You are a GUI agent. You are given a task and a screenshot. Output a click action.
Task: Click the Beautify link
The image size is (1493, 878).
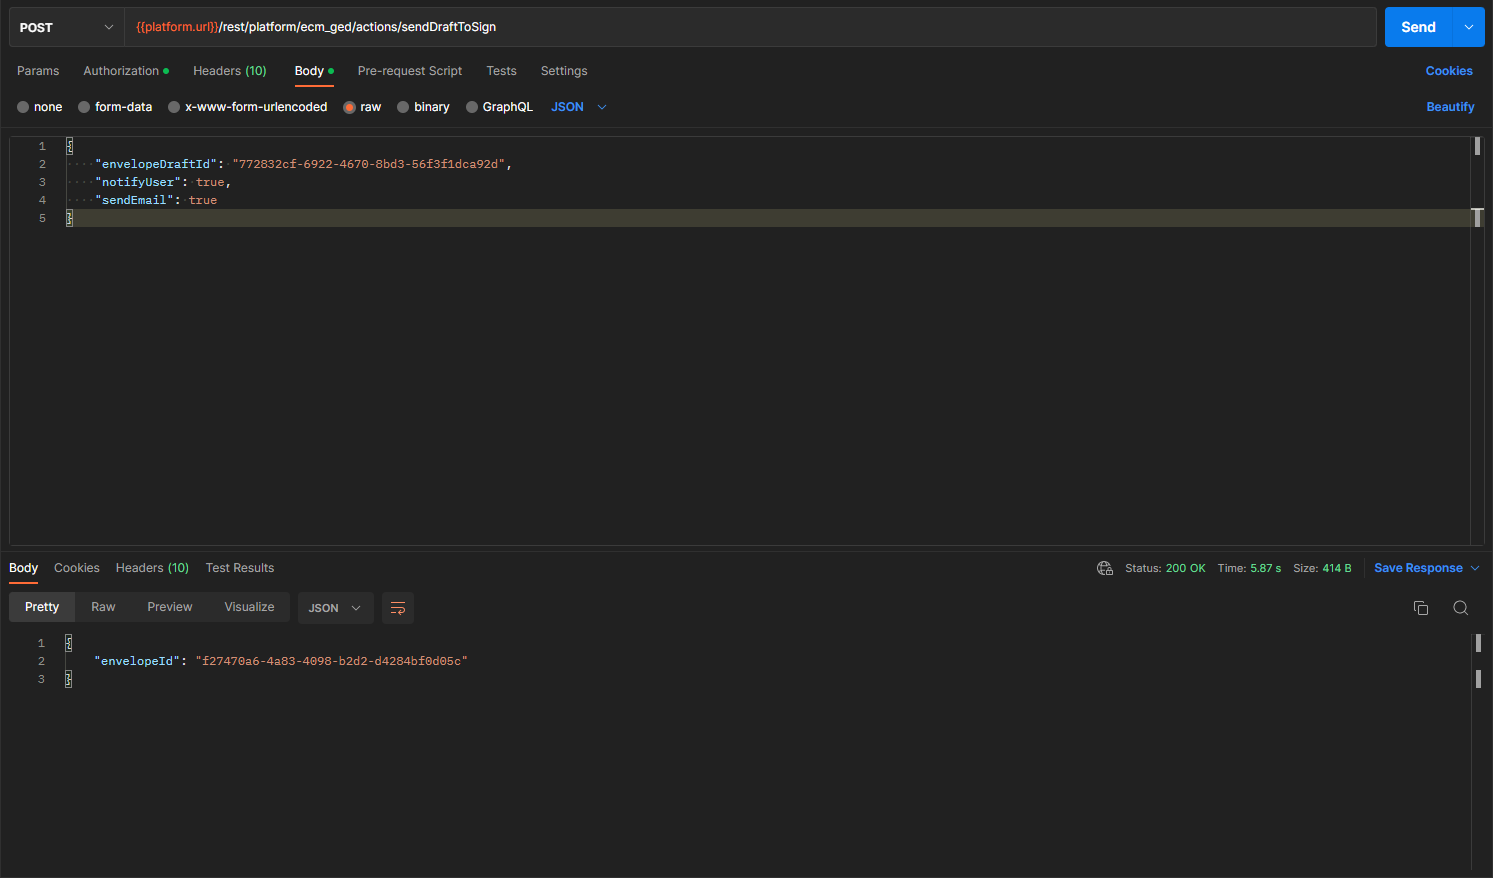point(1450,107)
